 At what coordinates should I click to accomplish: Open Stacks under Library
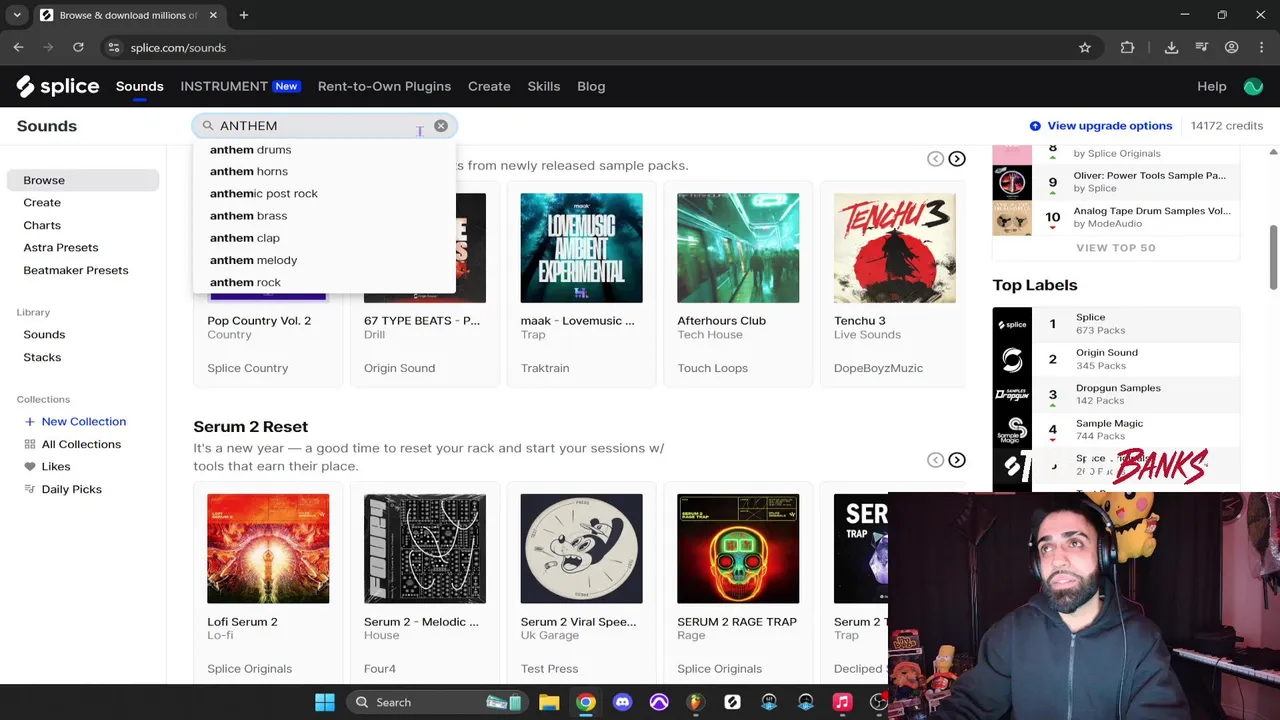coord(42,357)
